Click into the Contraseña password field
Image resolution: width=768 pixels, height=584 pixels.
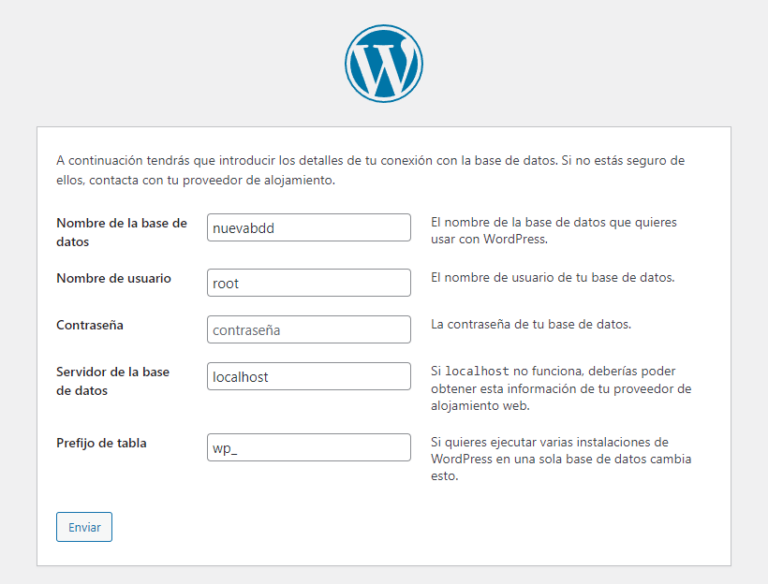pos(309,329)
